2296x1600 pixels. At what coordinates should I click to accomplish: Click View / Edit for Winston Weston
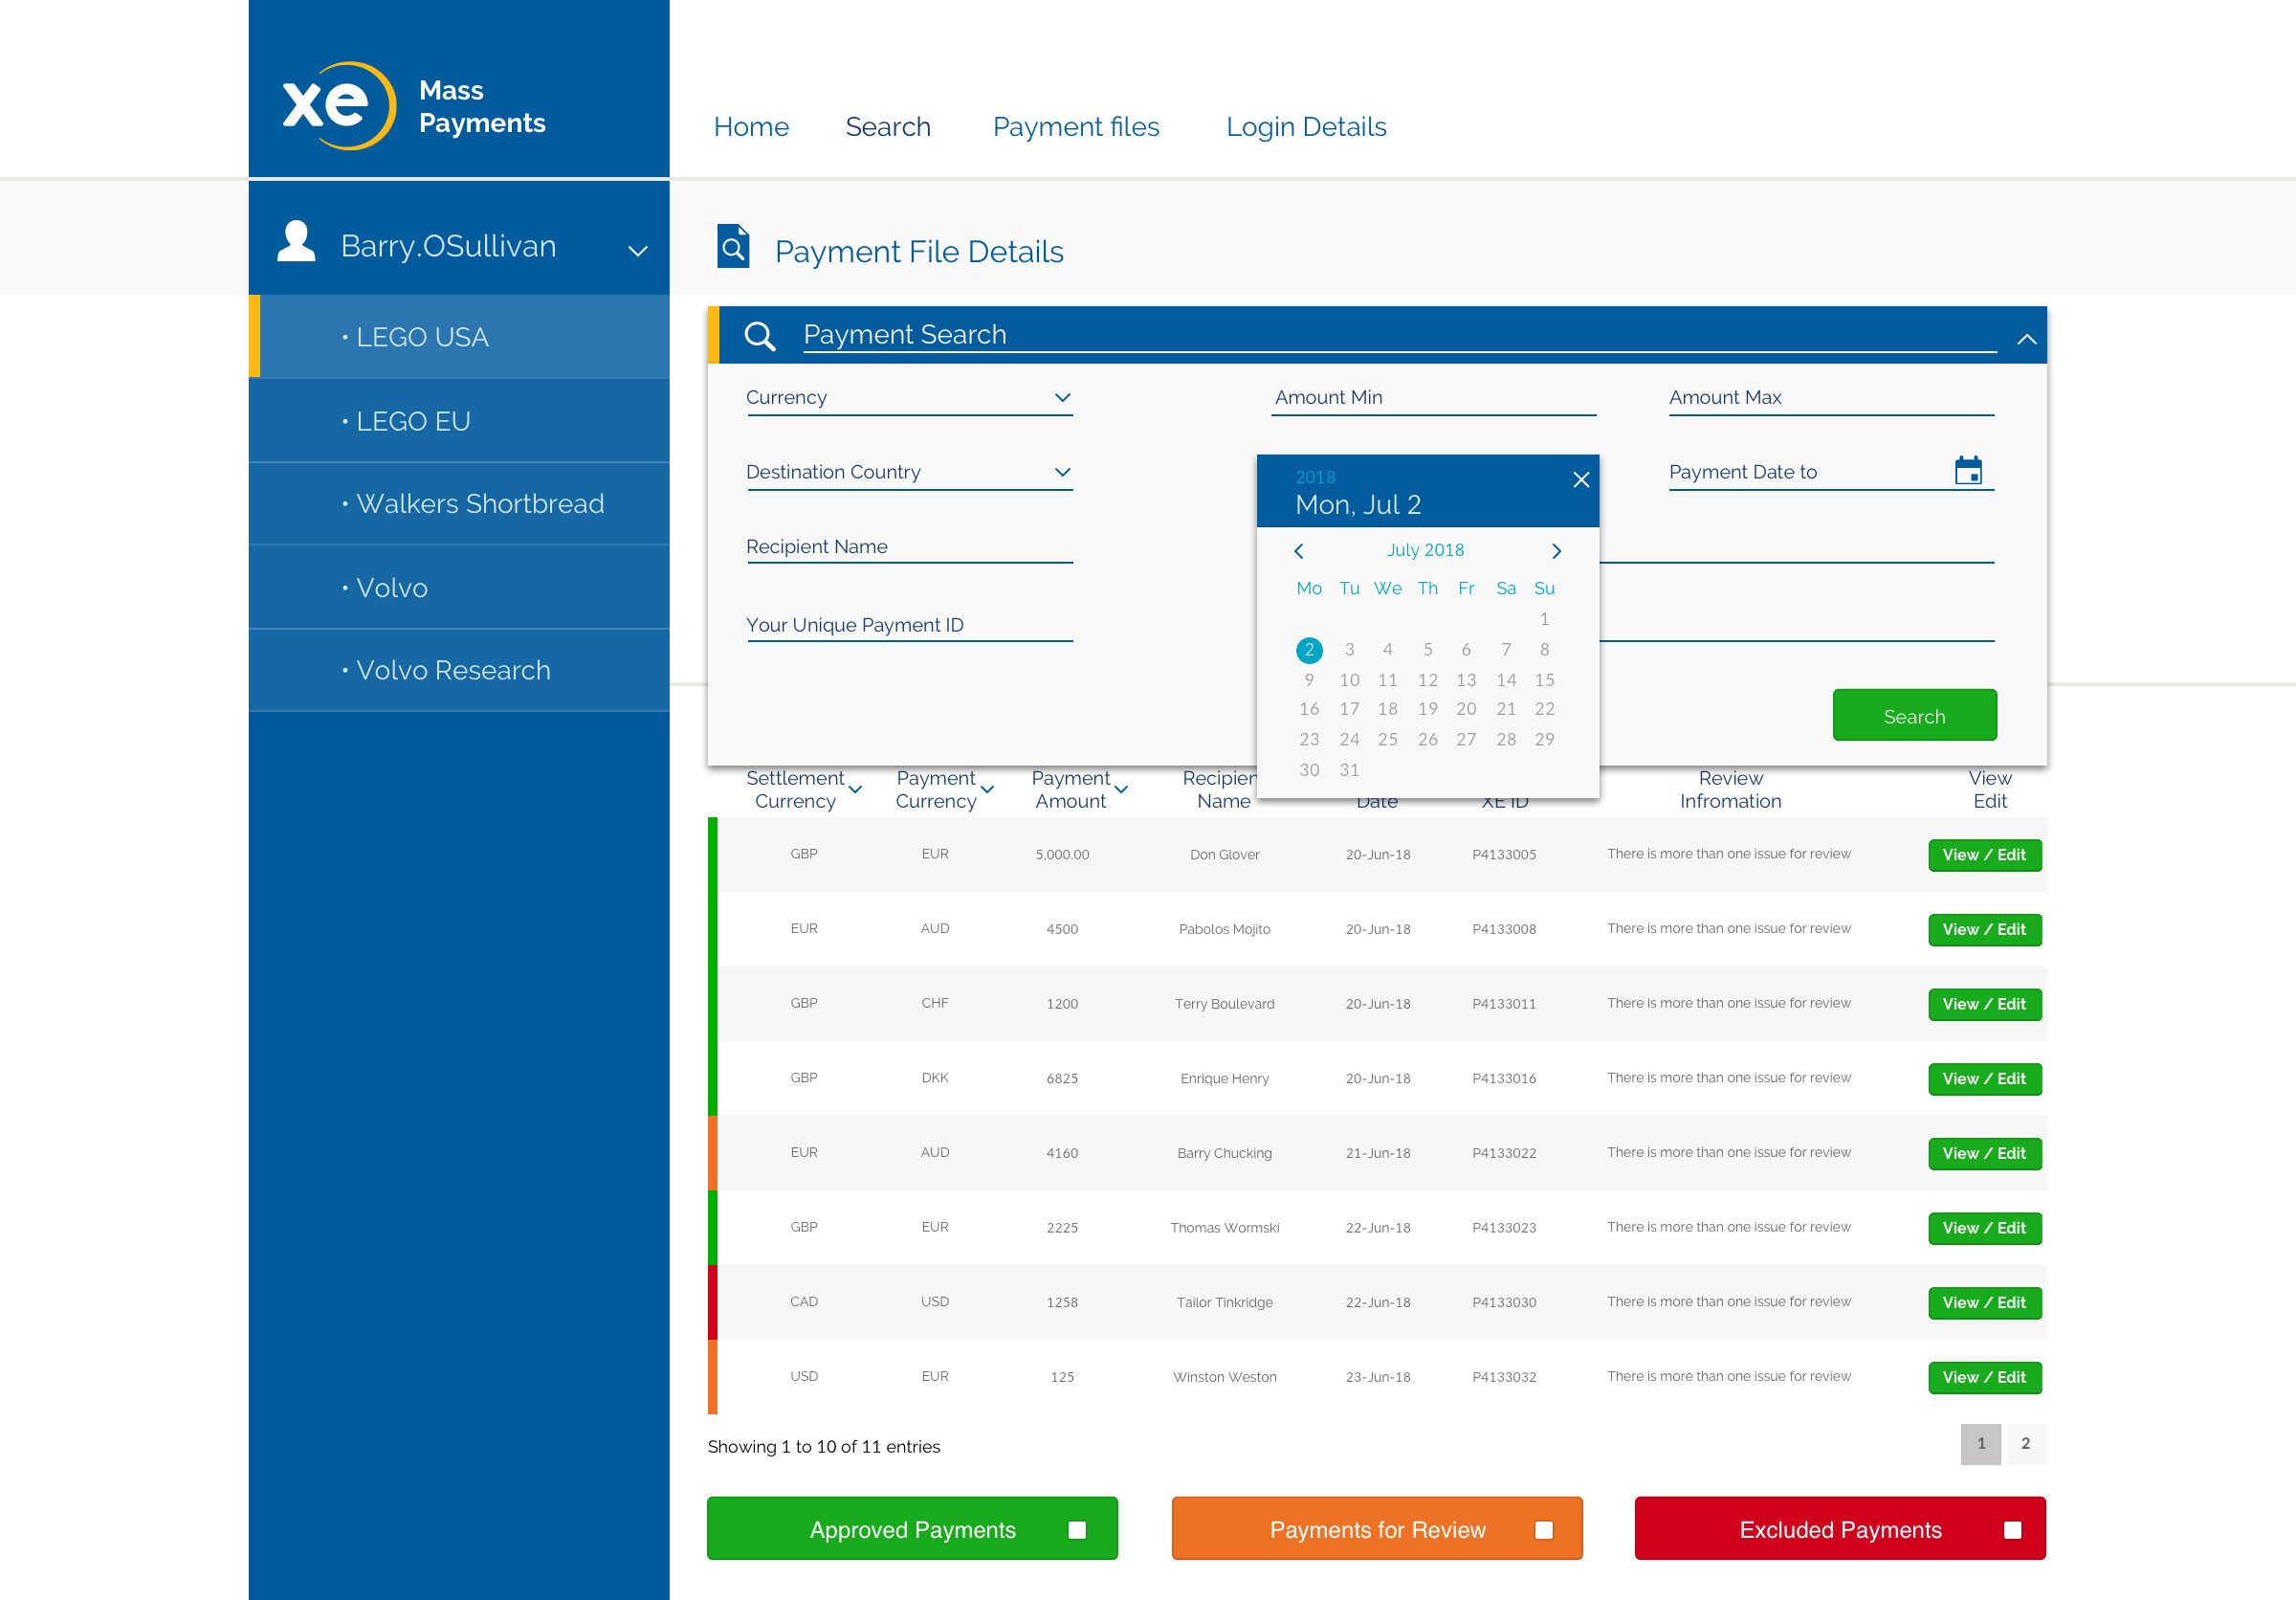[1984, 1377]
